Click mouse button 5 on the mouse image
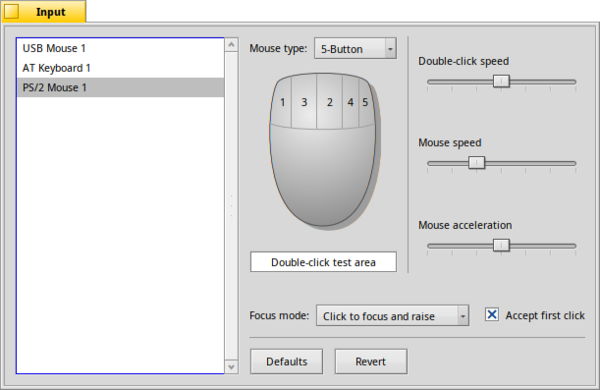The height and width of the screenshot is (390, 600). coord(366,102)
